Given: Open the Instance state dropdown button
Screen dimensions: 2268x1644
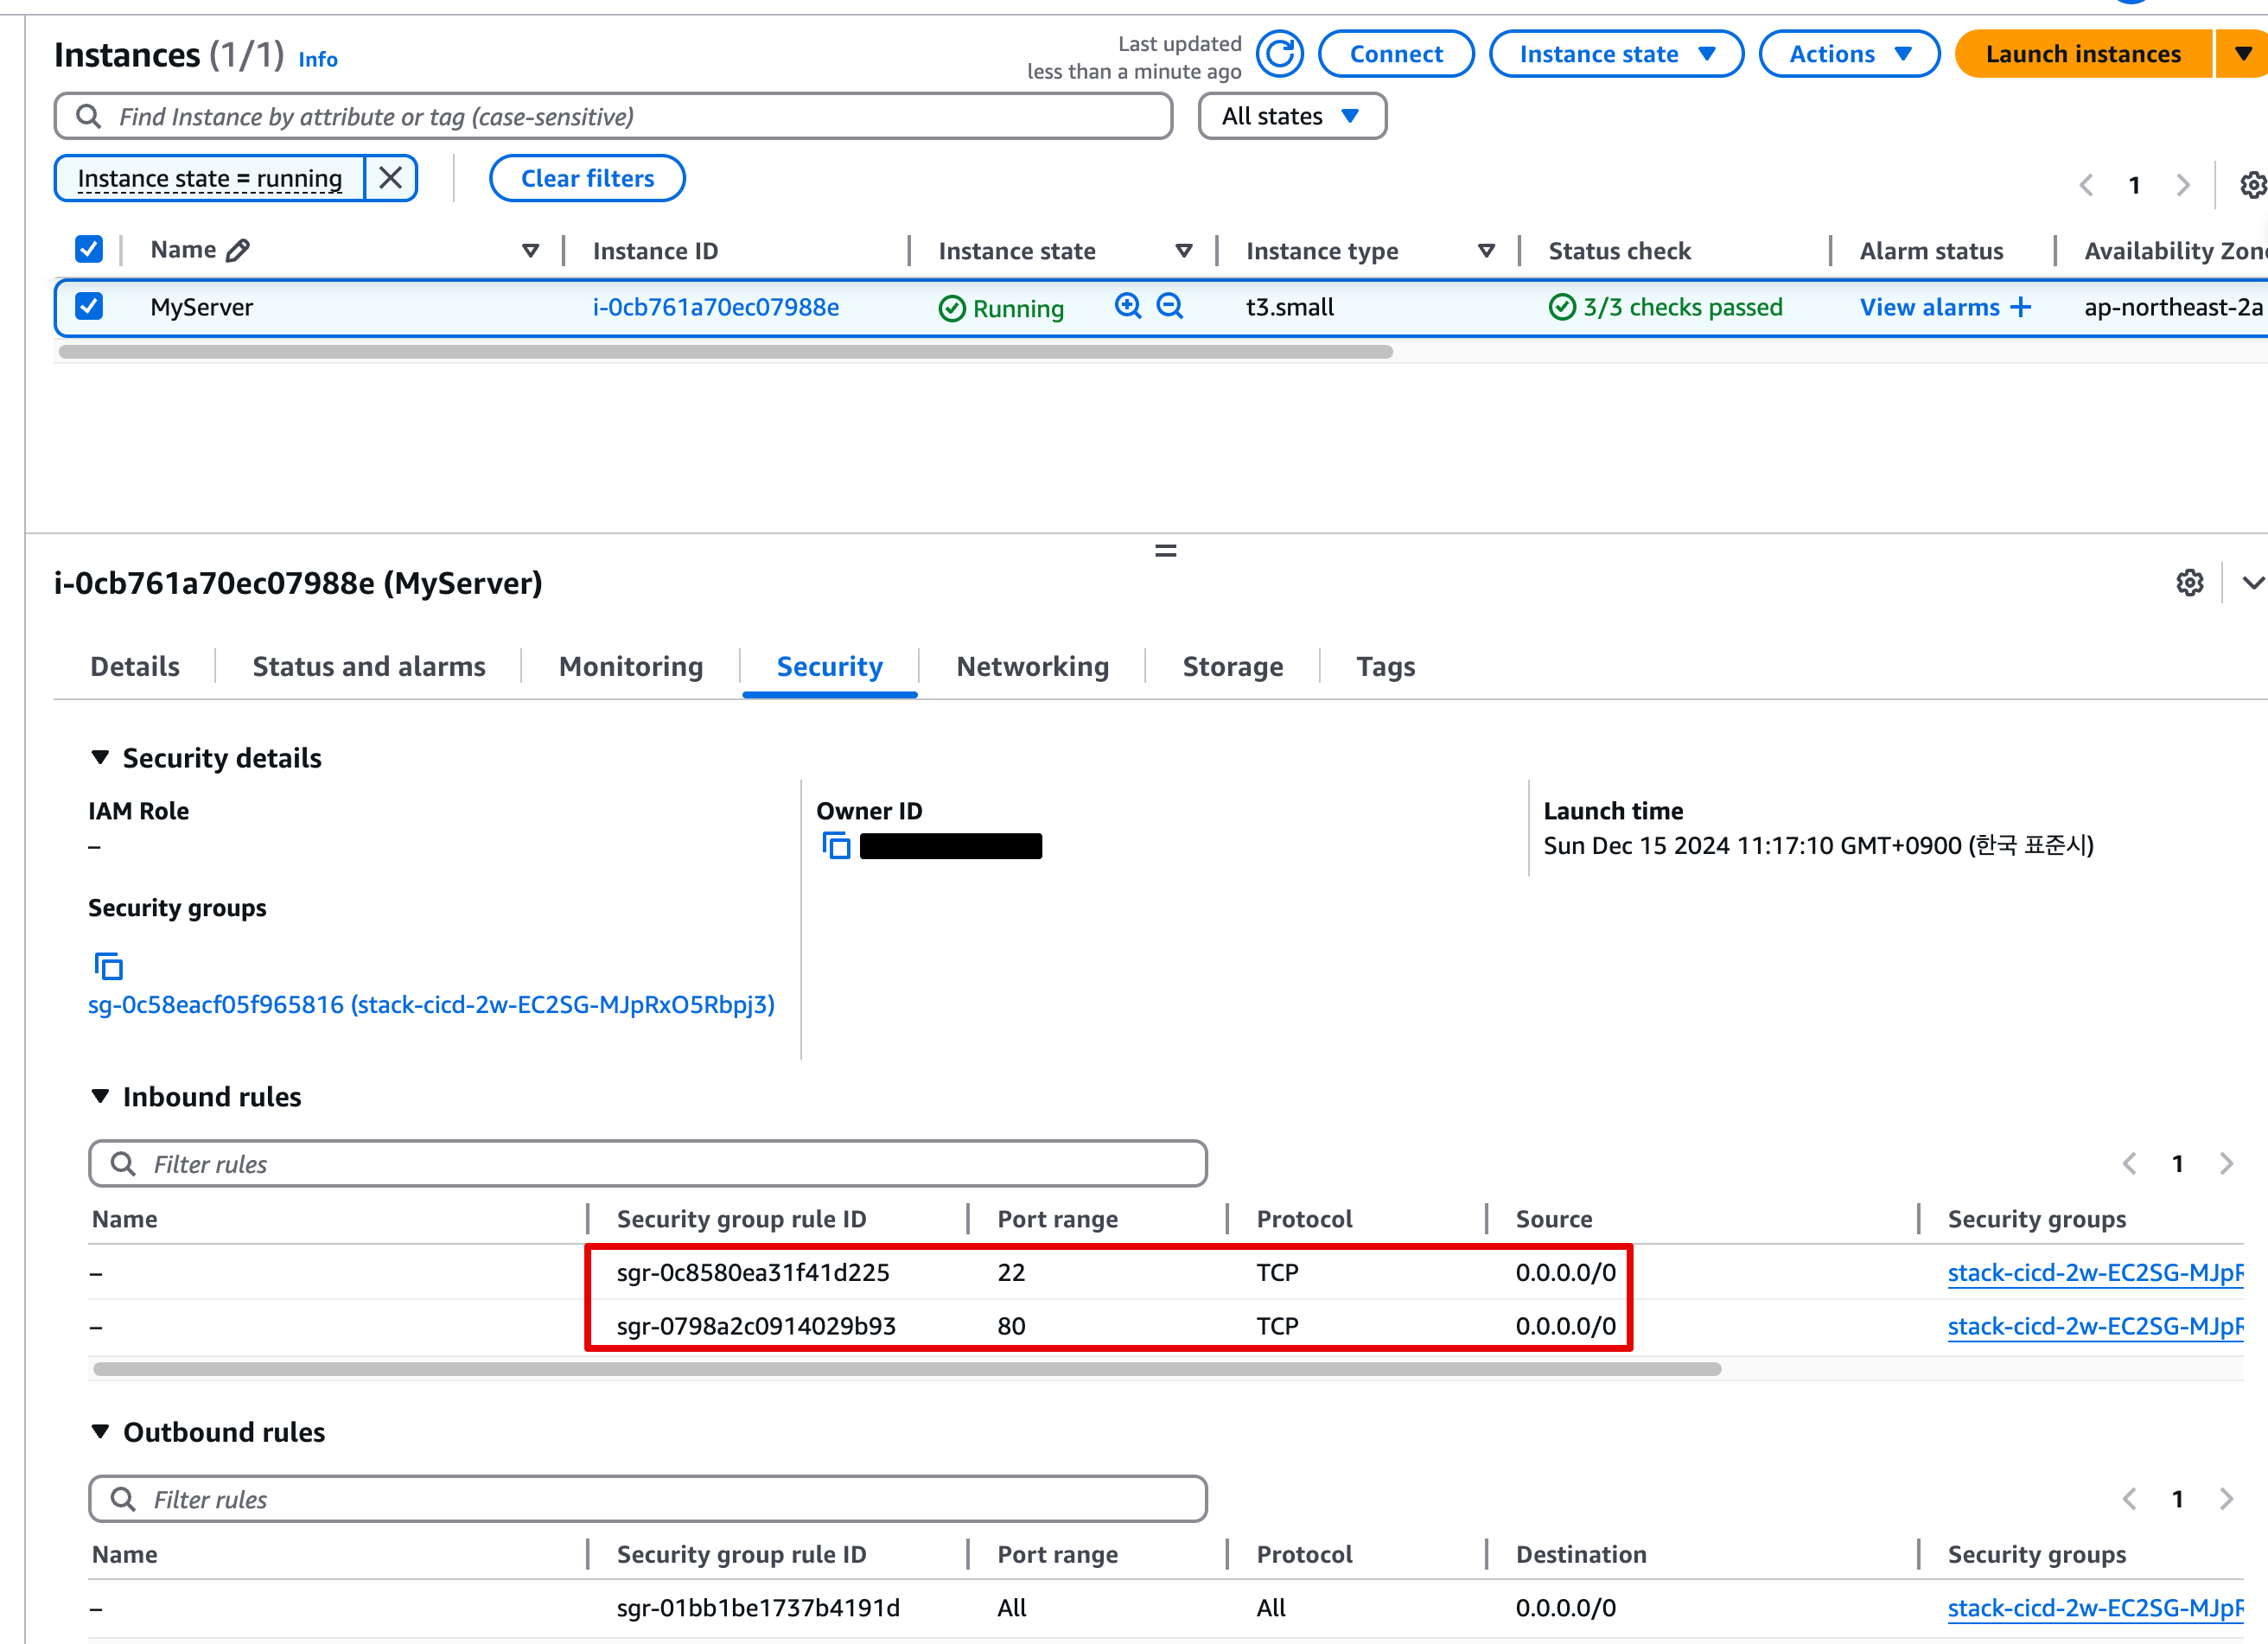Looking at the screenshot, I should [x=1615, y=54].
